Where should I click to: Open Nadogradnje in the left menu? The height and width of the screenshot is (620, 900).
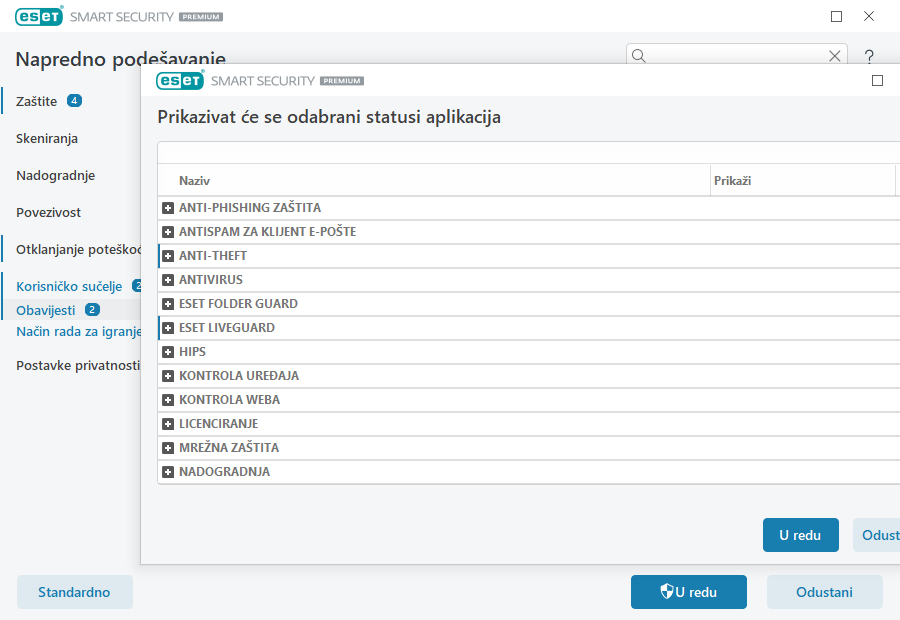[x=55, y=176]
